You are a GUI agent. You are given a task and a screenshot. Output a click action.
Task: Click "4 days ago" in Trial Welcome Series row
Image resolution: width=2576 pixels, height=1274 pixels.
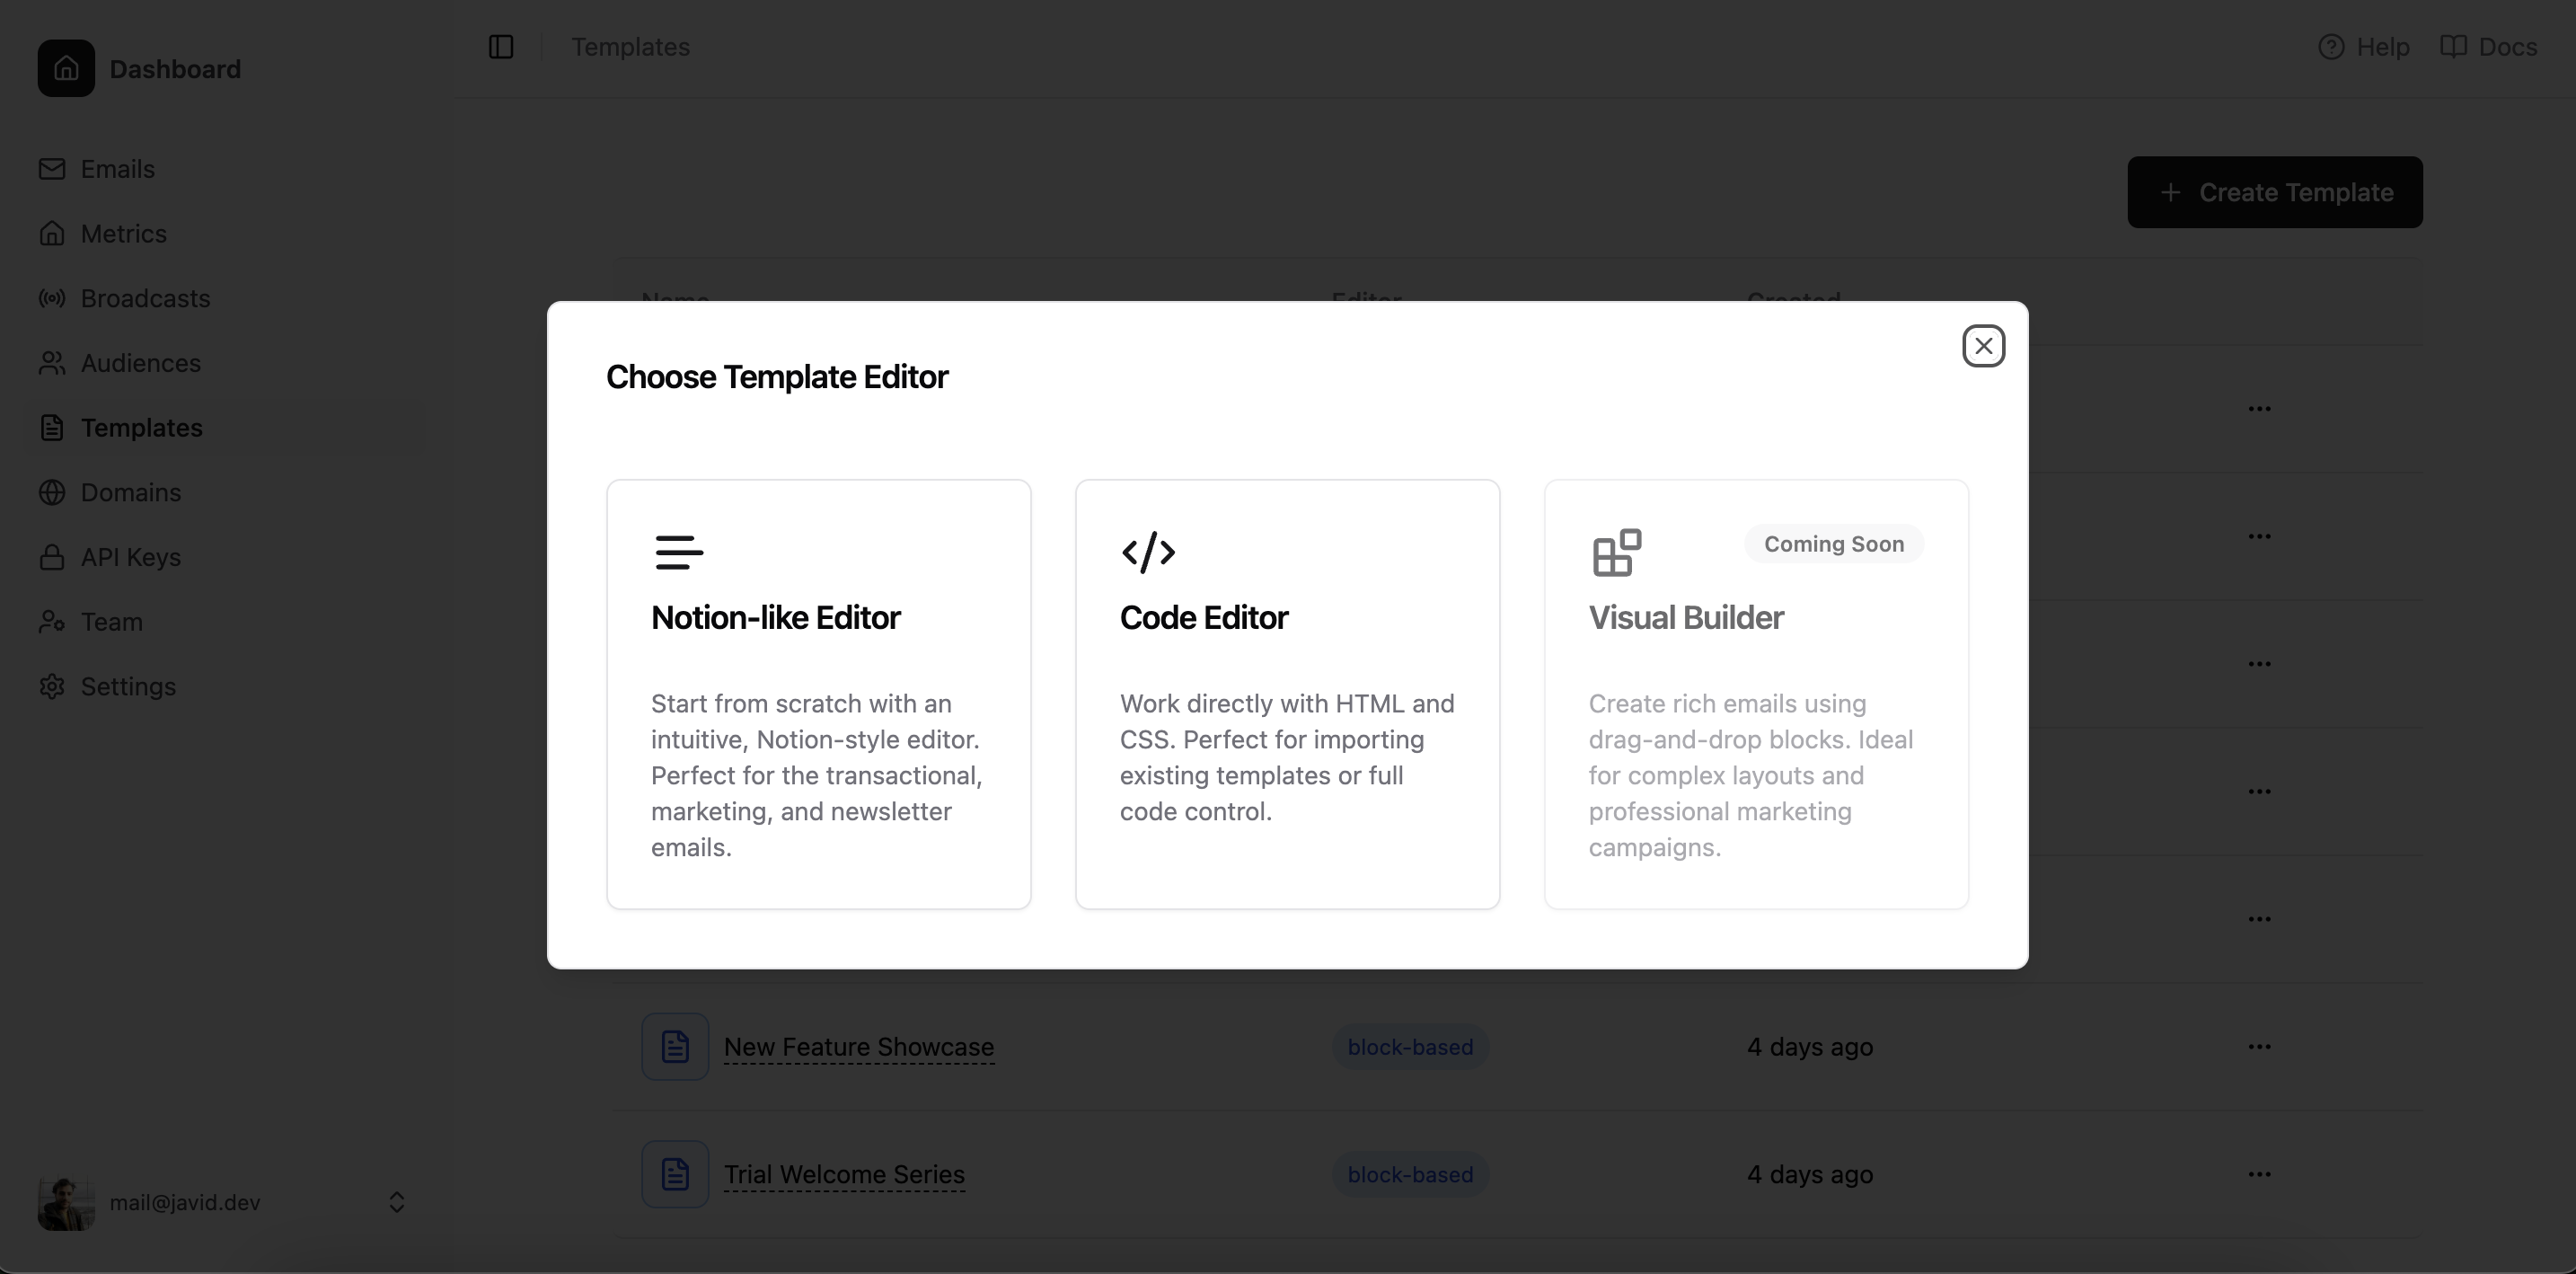(x=1809, y=1174)
